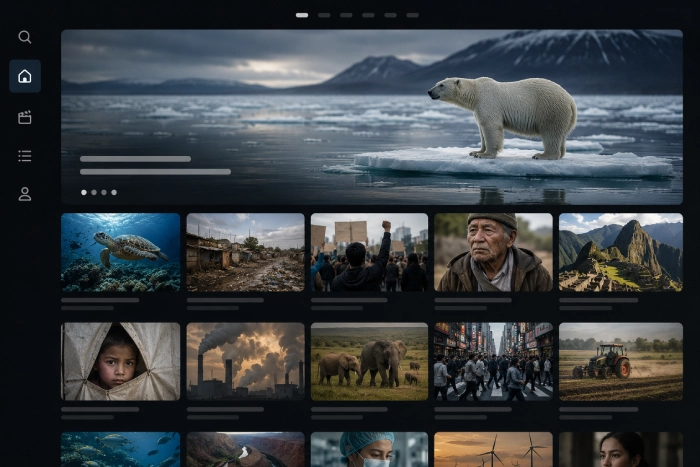The width and height of the screenshot is (700, 467).
Task: Open the masked medical worker thumbnail
Action: tap(369, 449)
